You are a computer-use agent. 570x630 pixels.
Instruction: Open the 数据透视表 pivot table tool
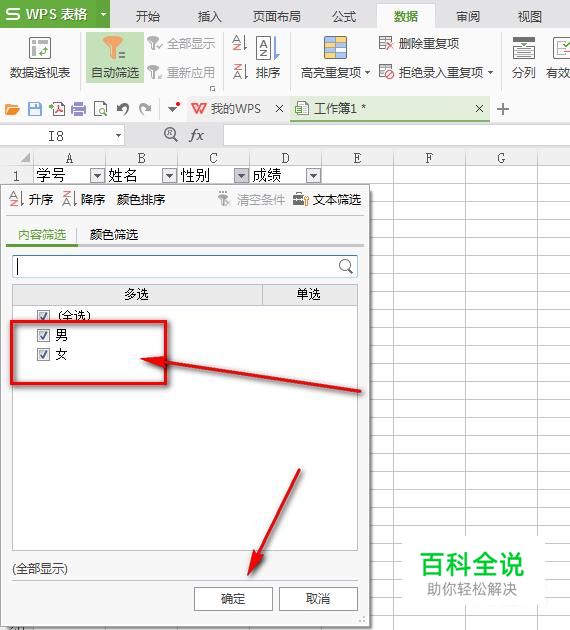point(40,57)
